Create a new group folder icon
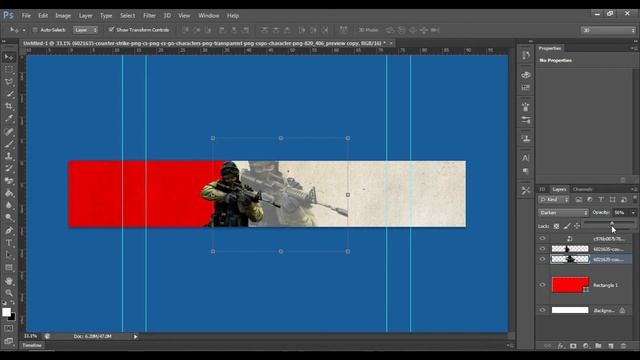This screenshot has height=360, width=640. pos(598,346)
